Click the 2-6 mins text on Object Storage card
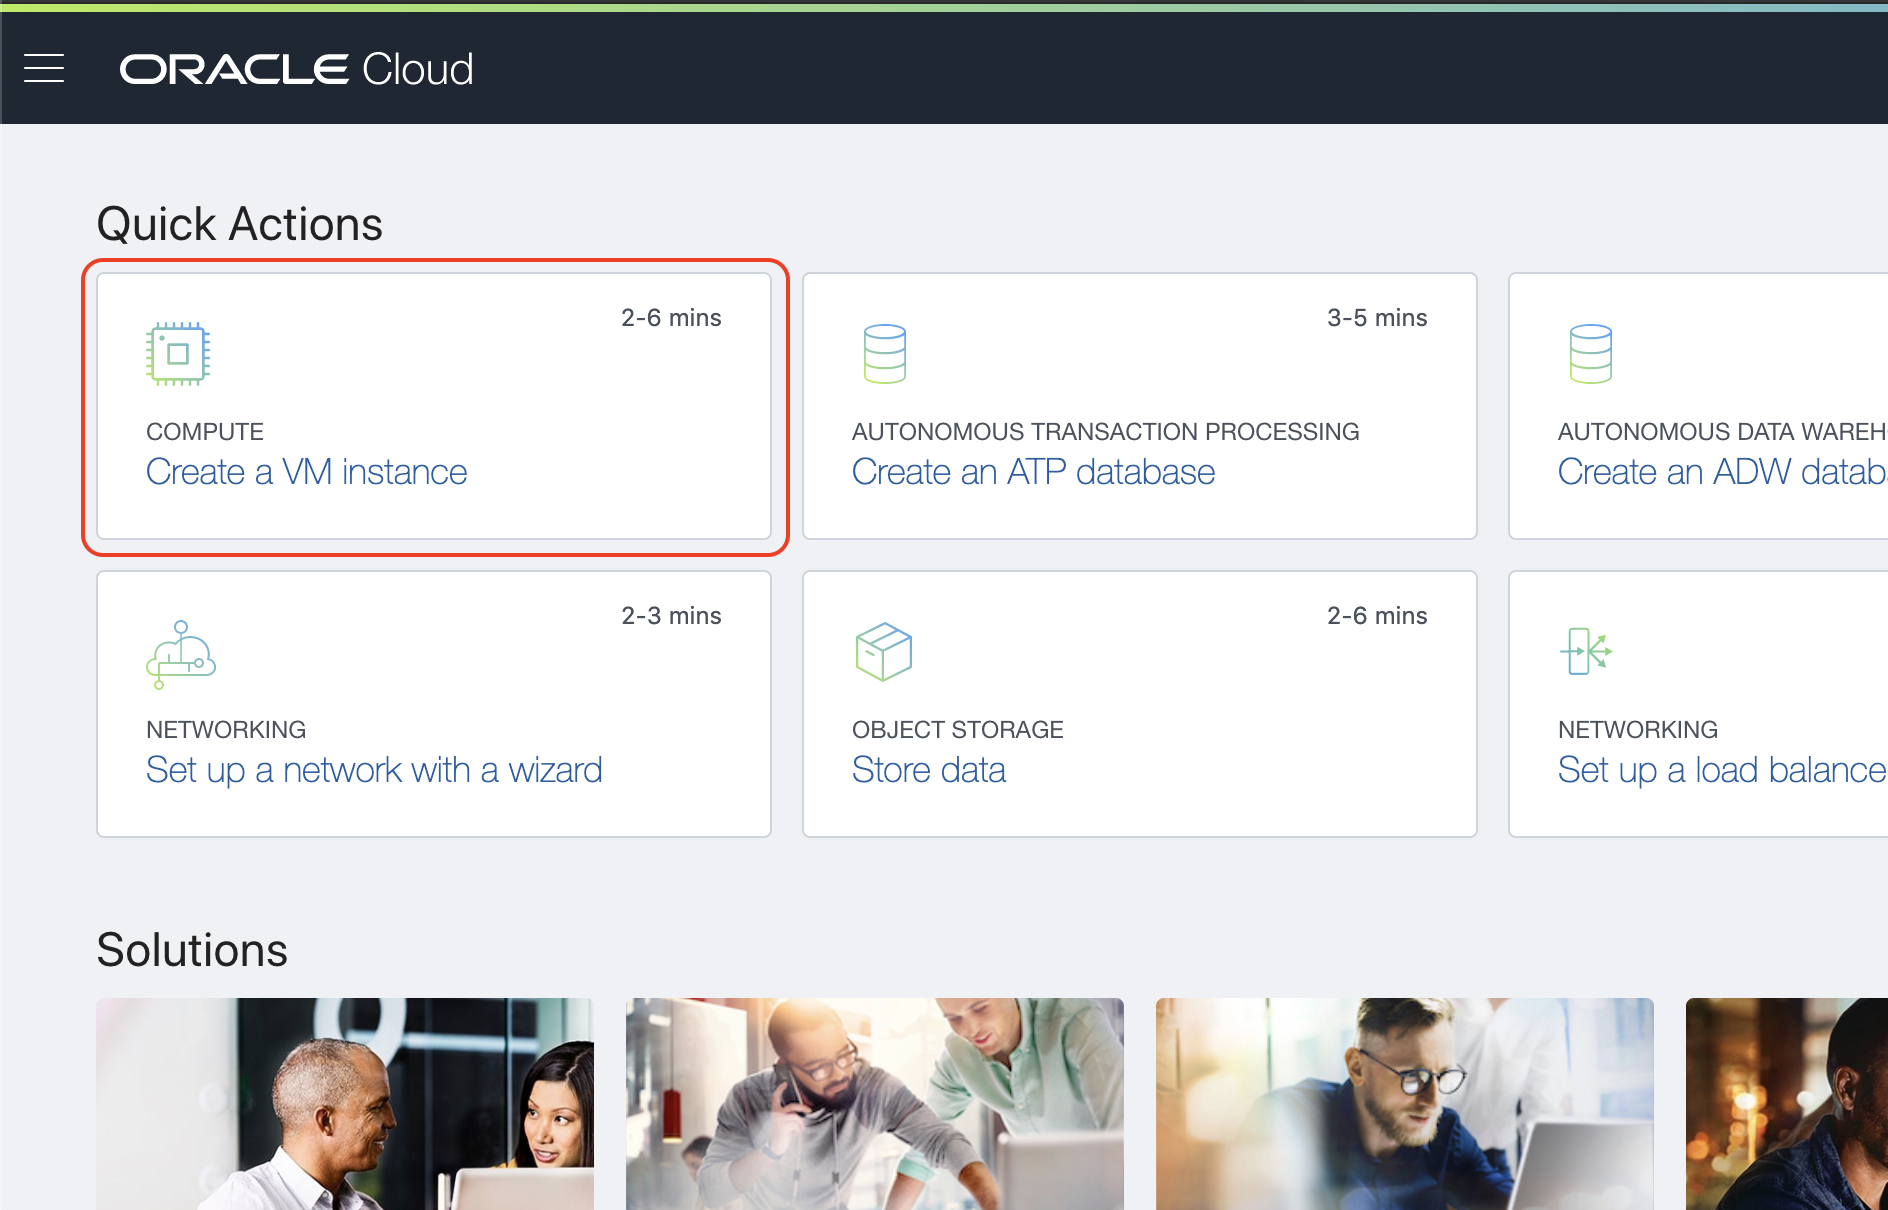The height and width of the screenshot is (1210, 1888). [x=1377, y=616]
